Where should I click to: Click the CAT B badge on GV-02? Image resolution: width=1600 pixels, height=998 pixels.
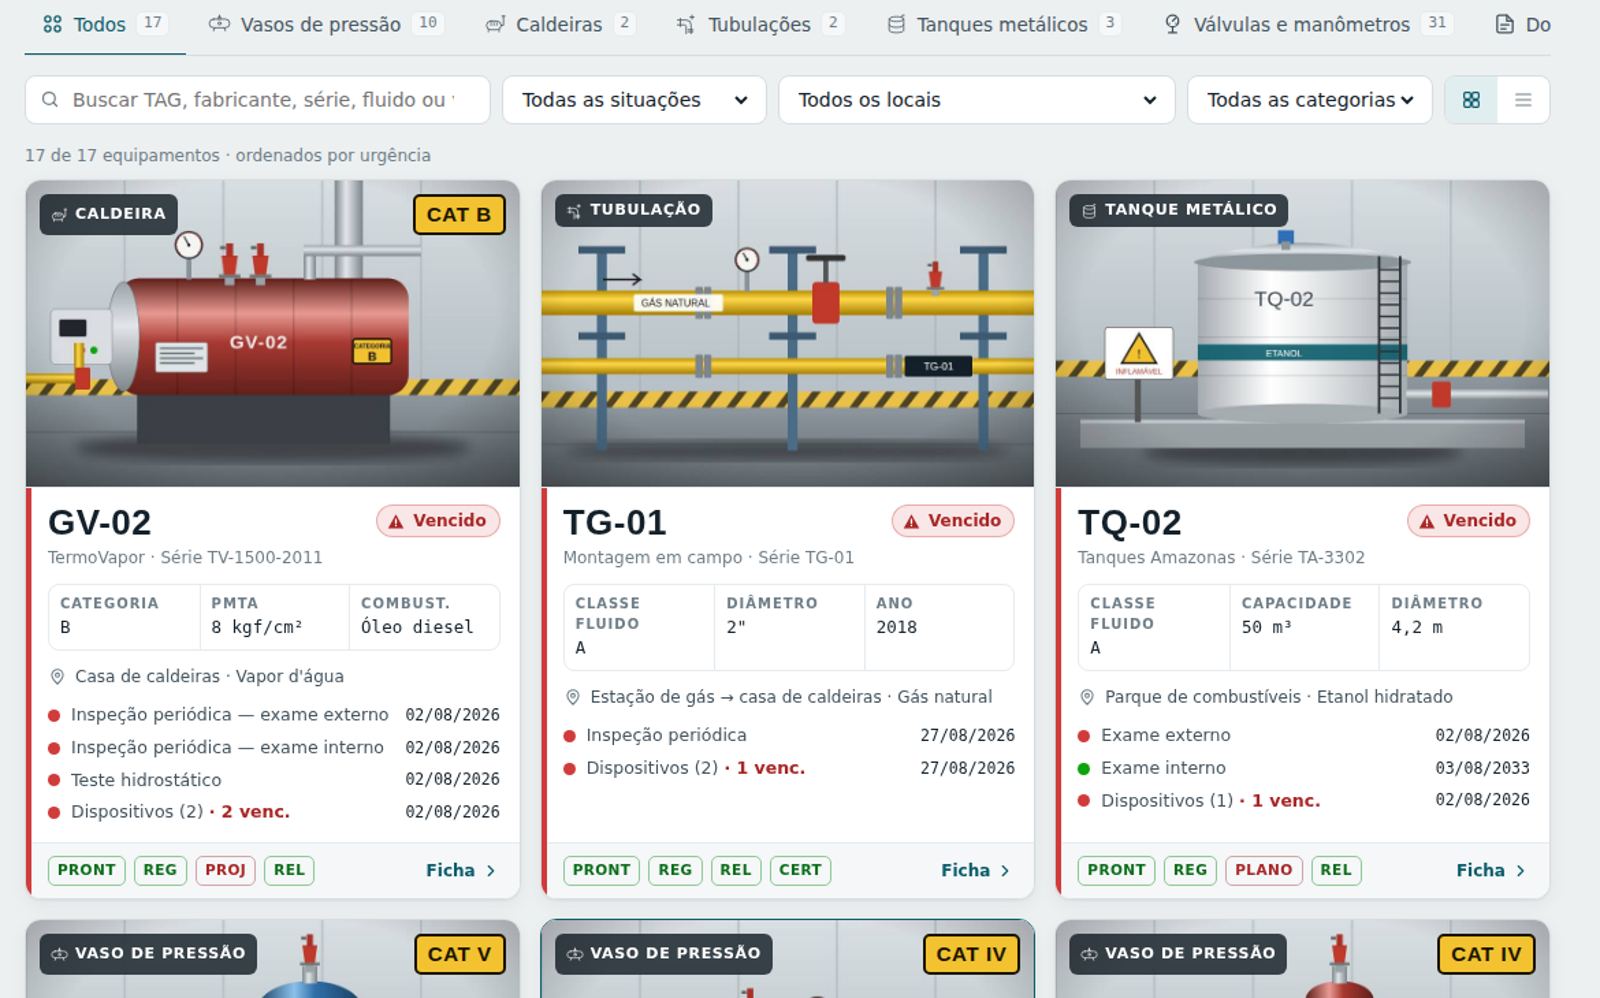click(459, 215)
